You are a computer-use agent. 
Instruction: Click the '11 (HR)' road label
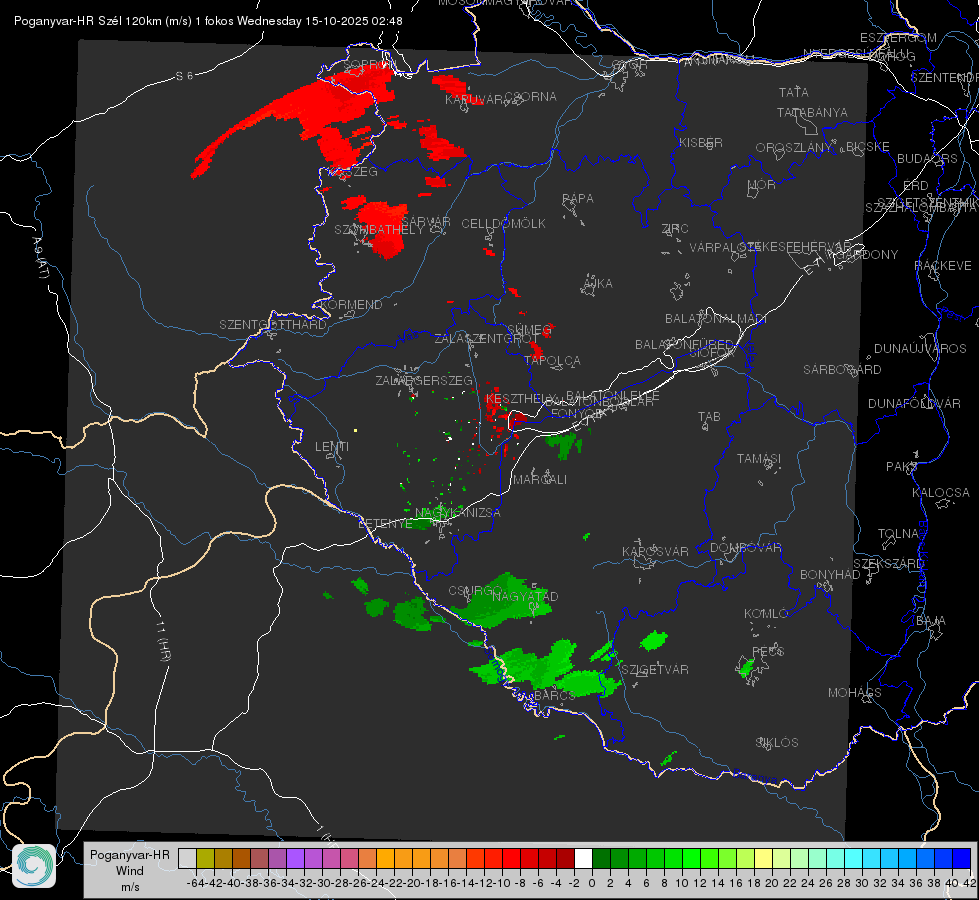pos(162,640)
